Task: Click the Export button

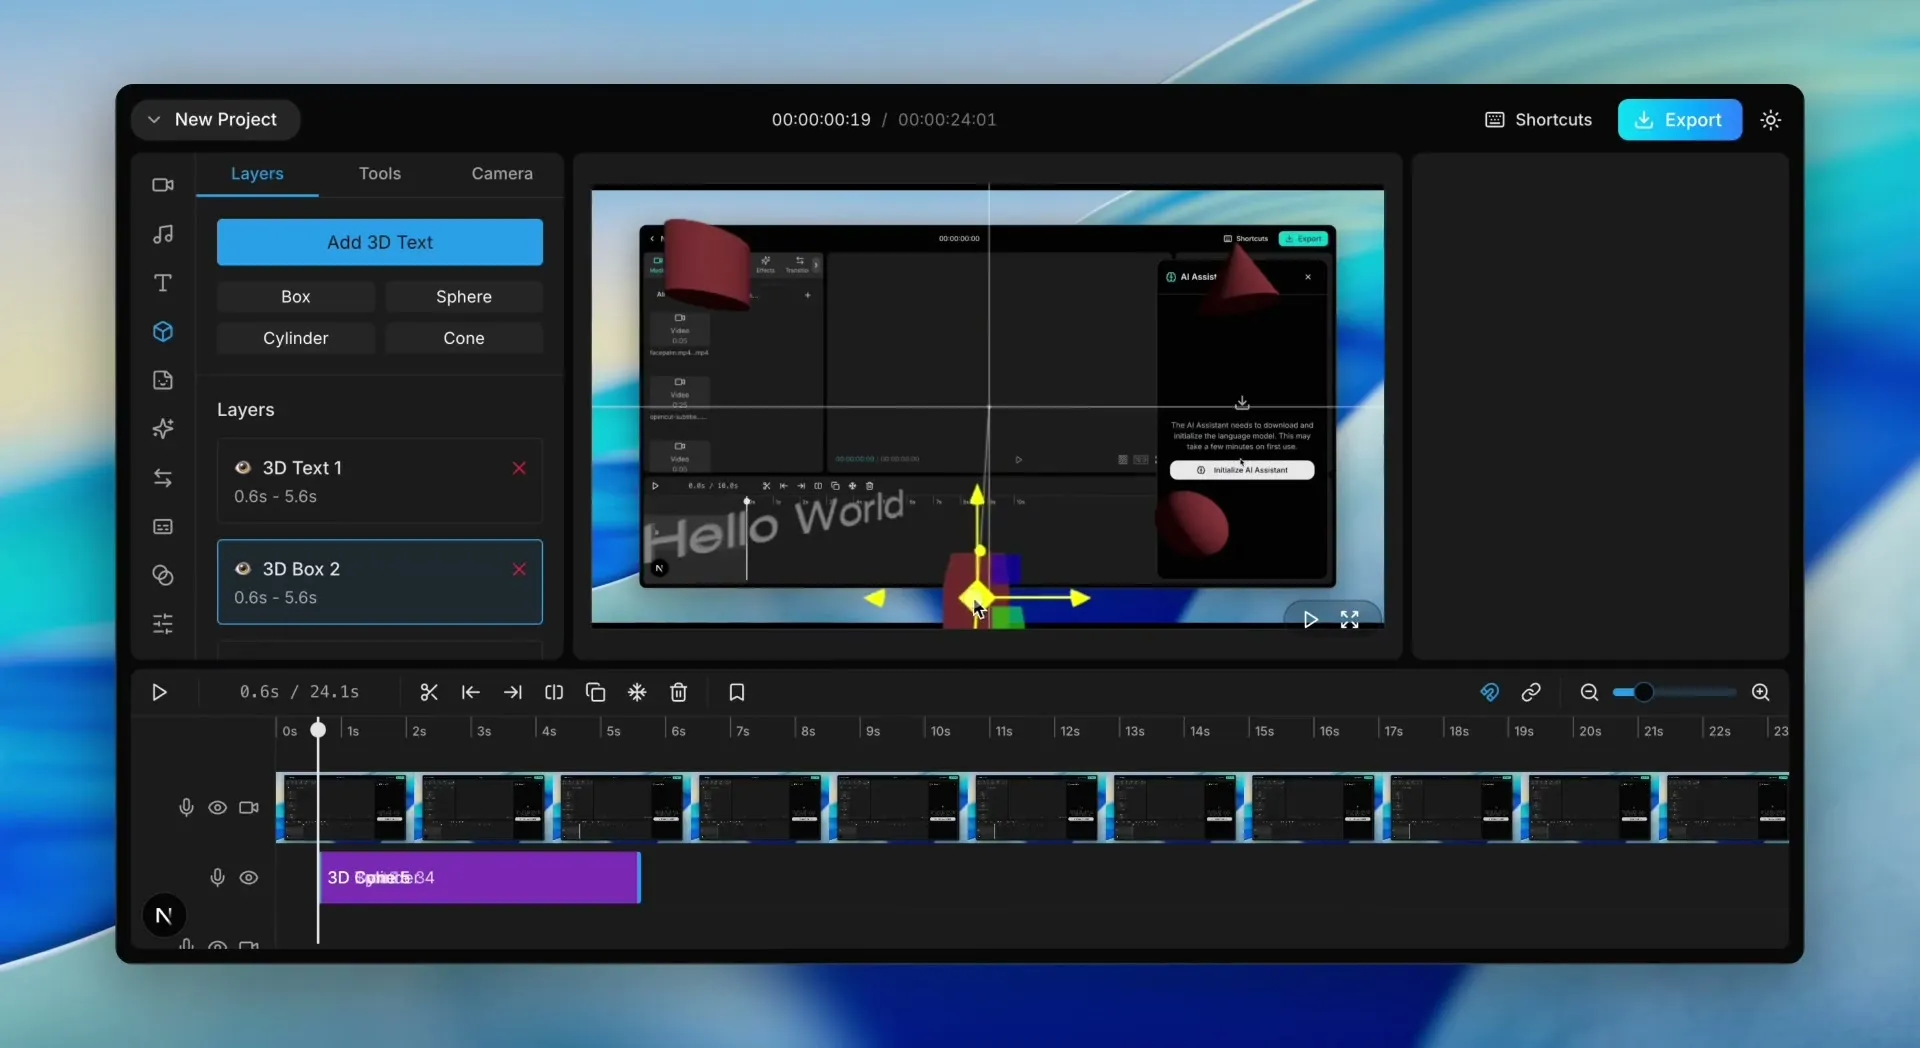Action: click(x=1680, y=120)
